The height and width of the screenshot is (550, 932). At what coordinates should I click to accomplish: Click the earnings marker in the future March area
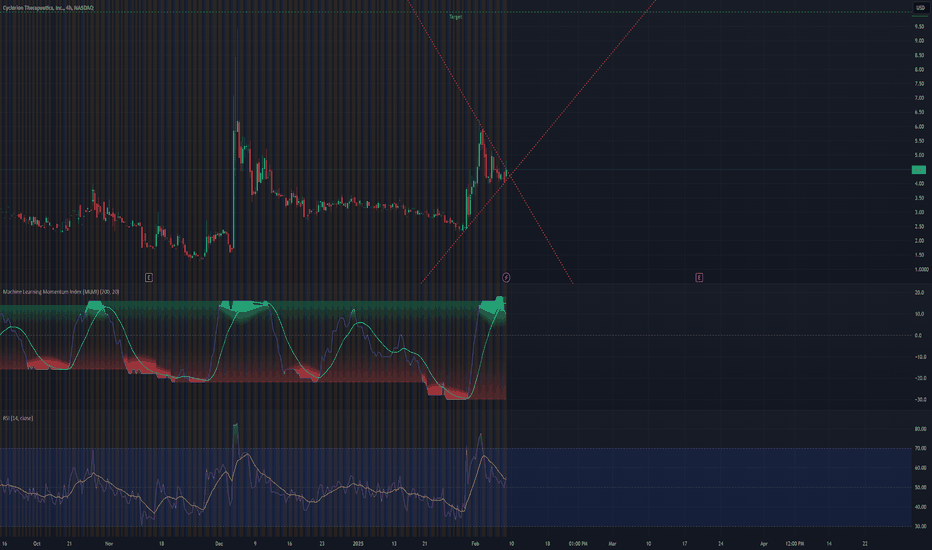(x=699, y=278)
